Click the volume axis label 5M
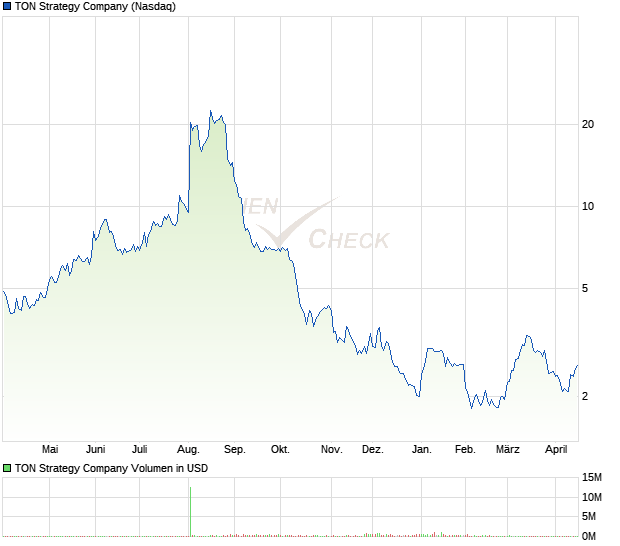This screenshot has height=546, width=620. coord(589,516)
